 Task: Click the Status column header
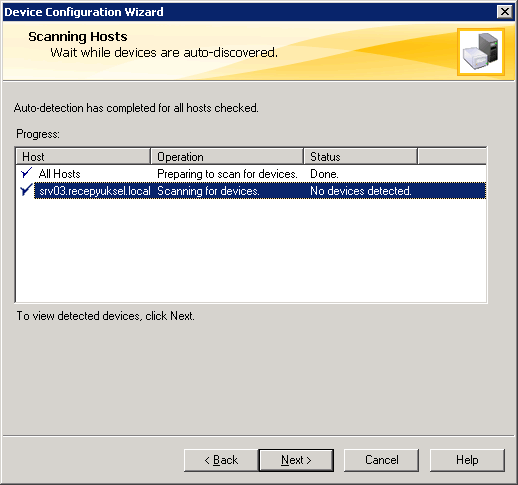click(361, 156)
